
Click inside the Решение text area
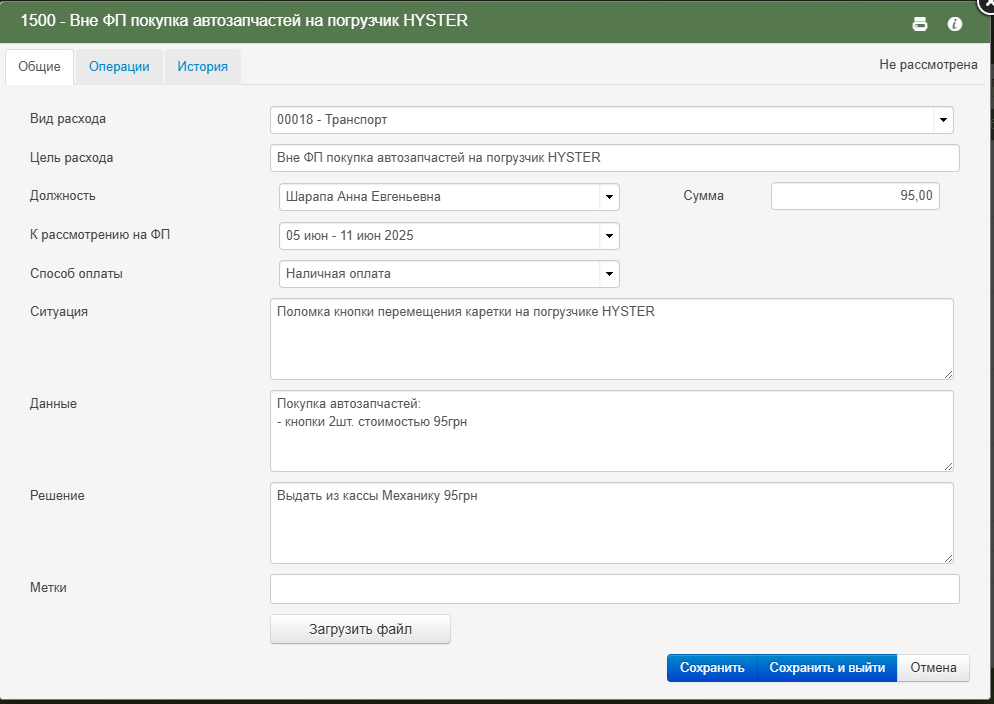(612, 523)
